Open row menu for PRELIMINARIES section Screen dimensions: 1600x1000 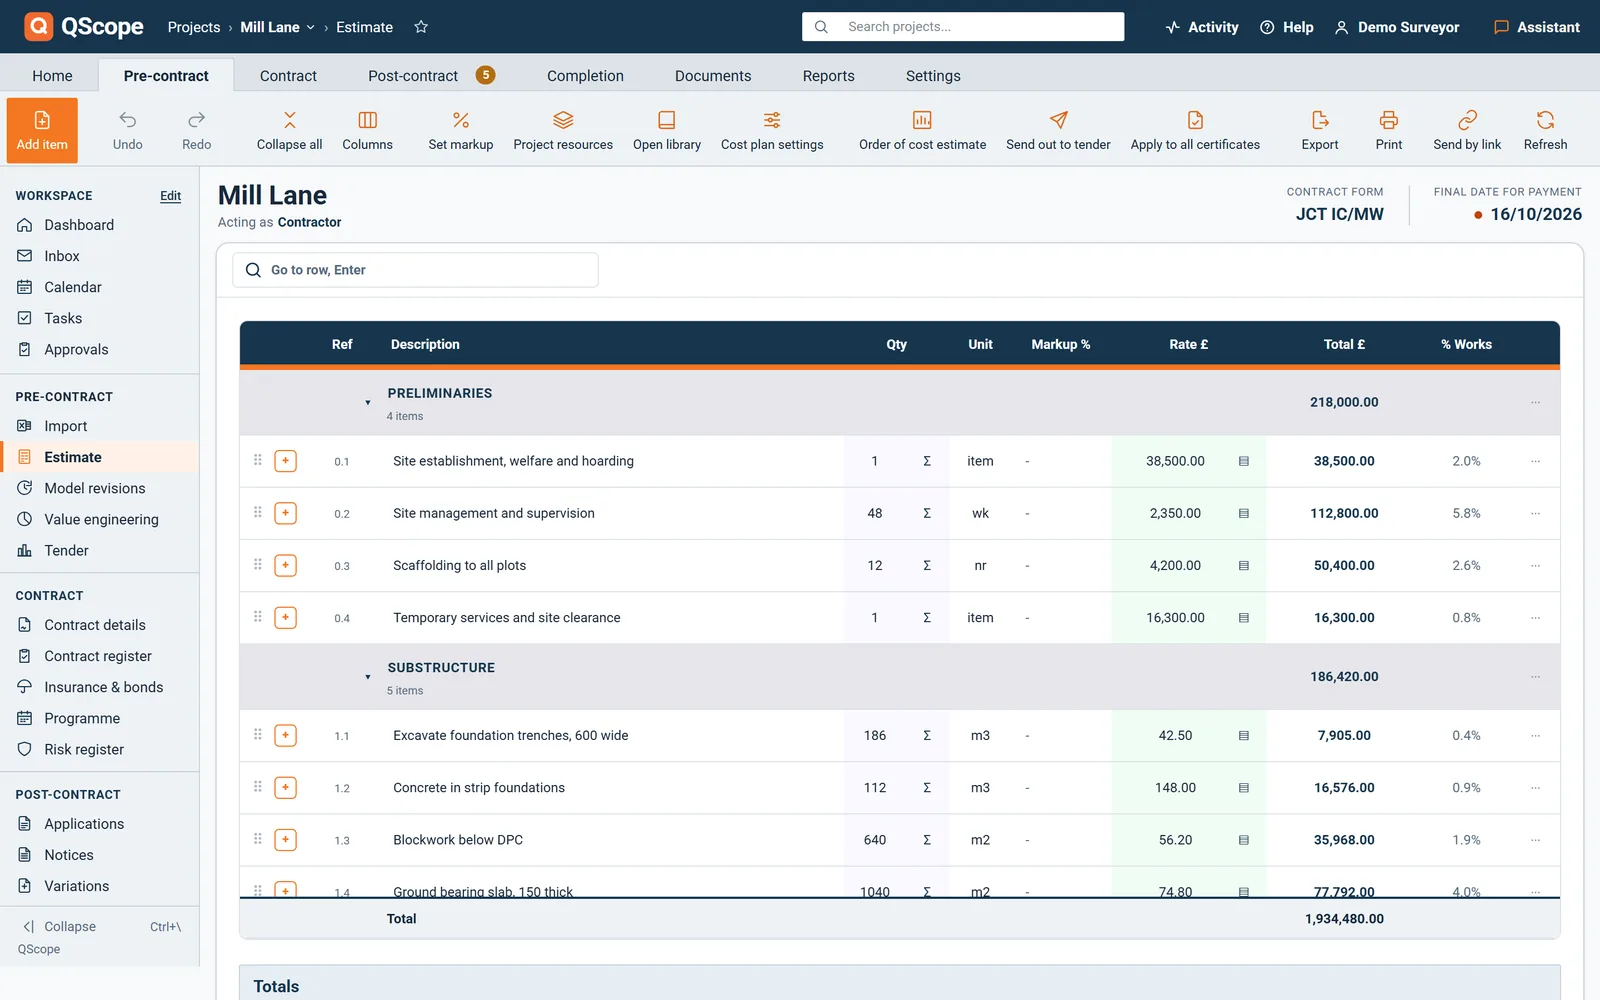pos(1535,402)
